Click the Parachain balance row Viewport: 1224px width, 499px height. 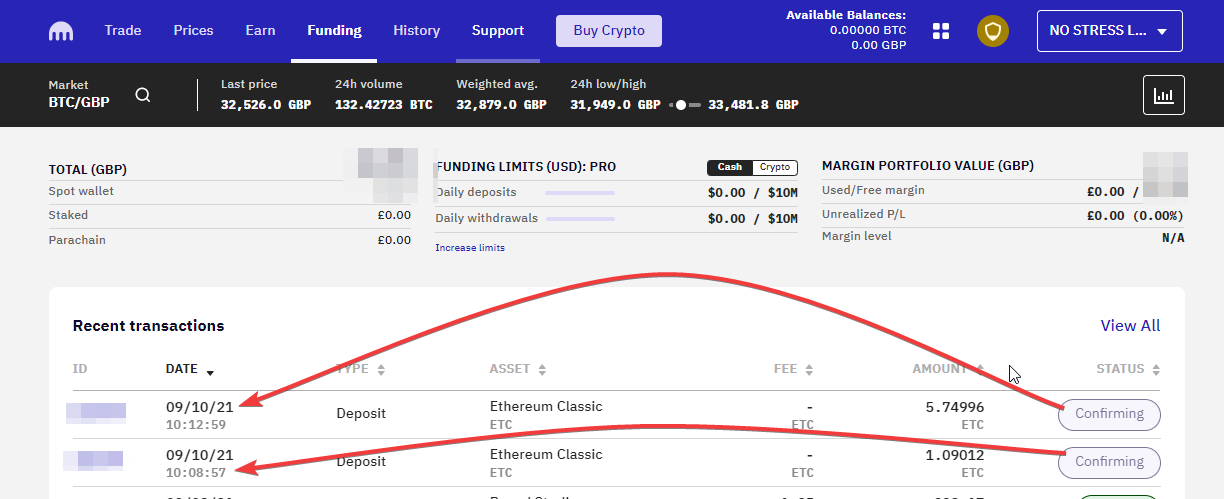point(230,240)
